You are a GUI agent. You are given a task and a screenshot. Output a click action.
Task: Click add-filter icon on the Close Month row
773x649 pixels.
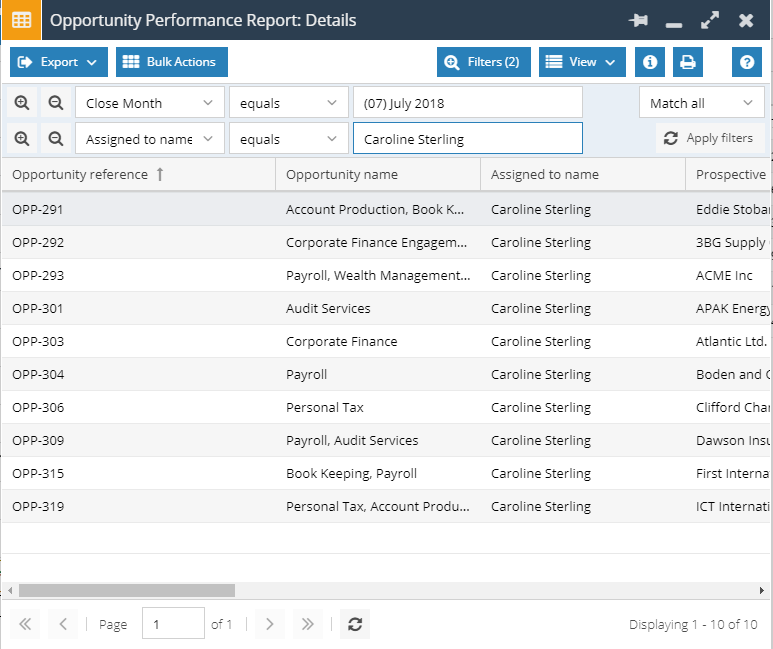pyautogui.click(x=22, y=103)
